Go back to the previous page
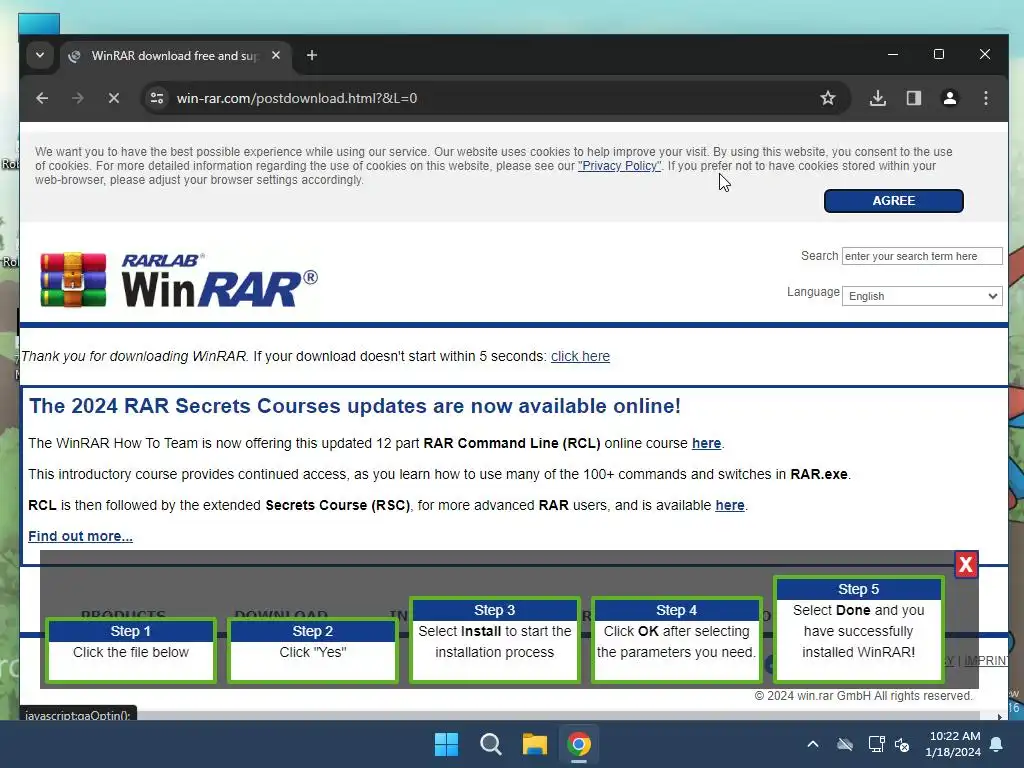The height and width of the screenshot is (768, 1024). click(x=42, y=98)
